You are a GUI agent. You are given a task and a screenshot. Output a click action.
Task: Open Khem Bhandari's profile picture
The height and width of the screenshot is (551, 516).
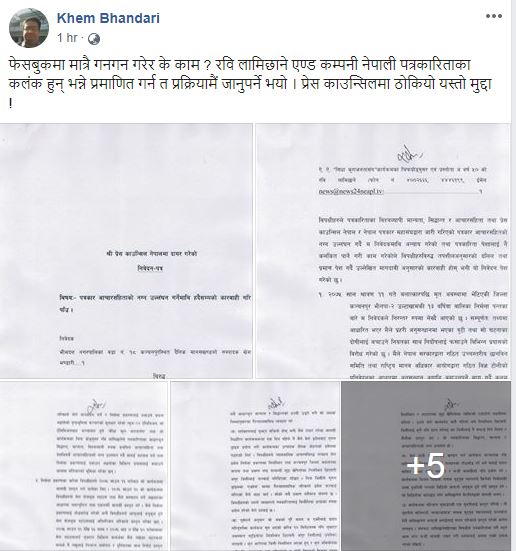pyautogui.click(x=29, y=28)
